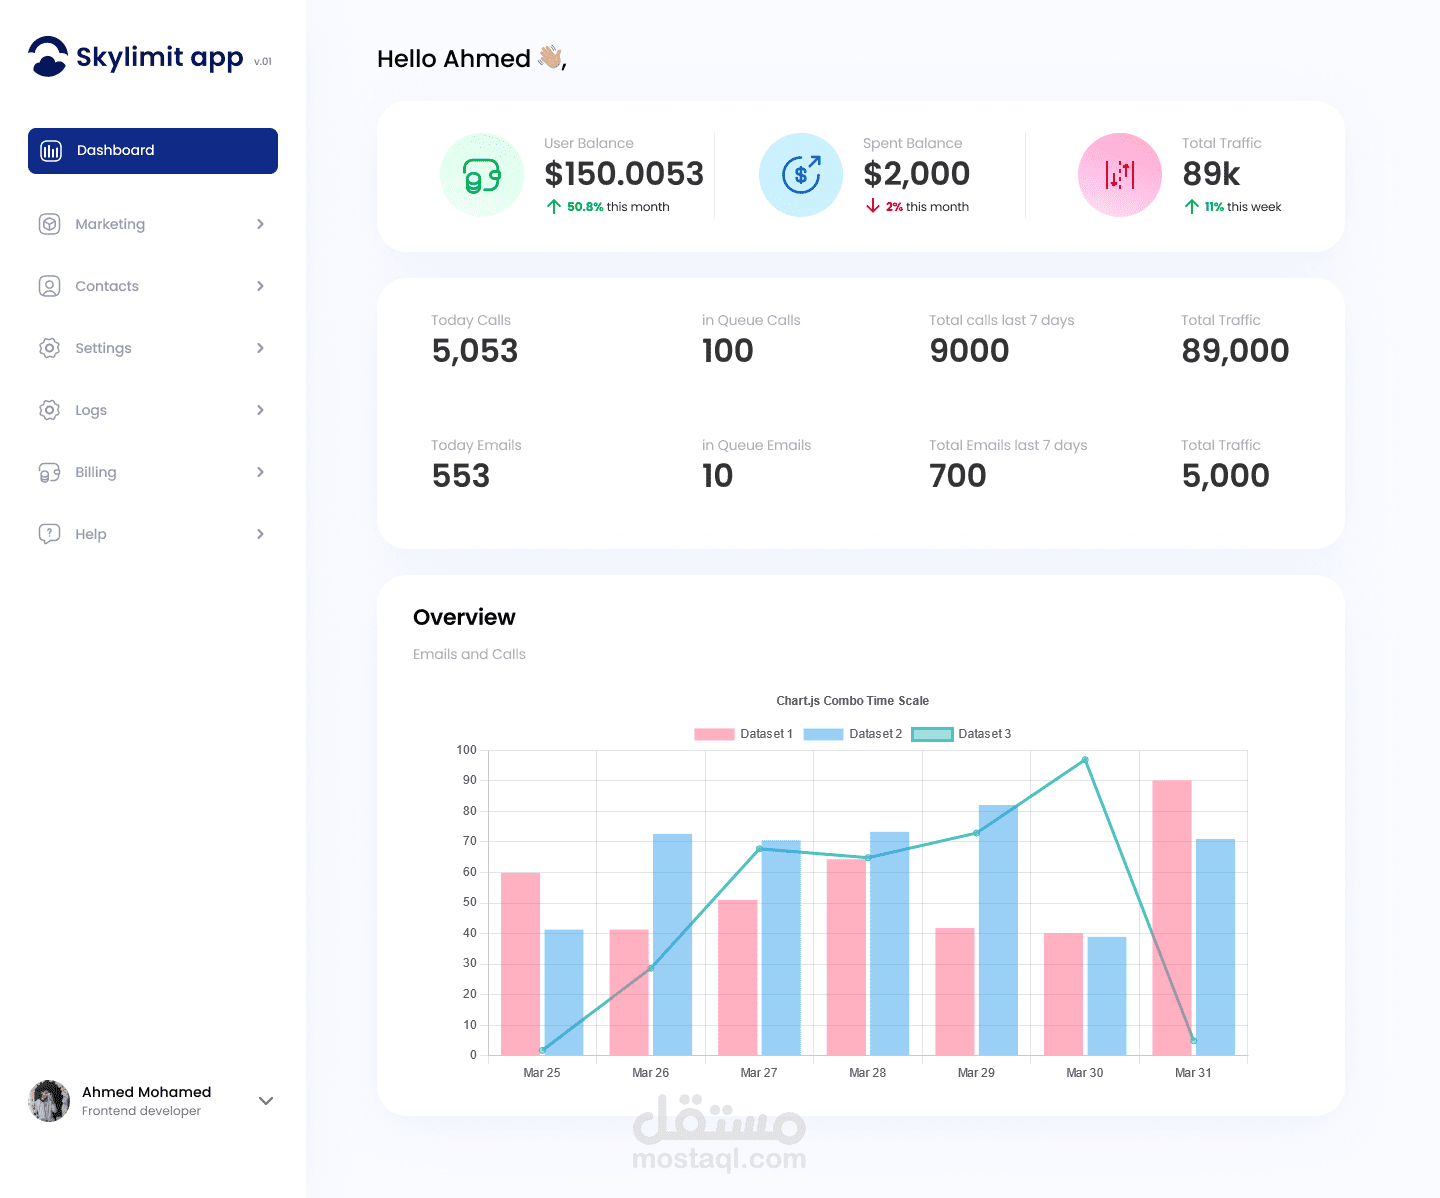Click the Logs gear icon
The height and width of the screenshot is (1198, 1440).
pyautogui.click(x=49, y=410)
